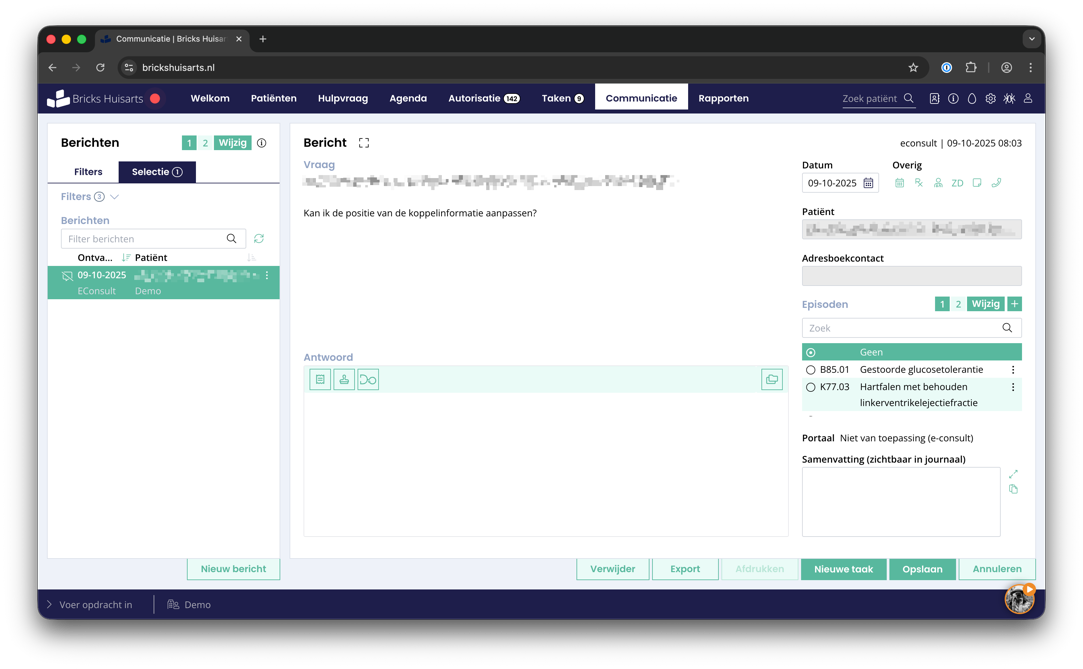
Task: Expand the Filters section chevron
Action: pyautogui.click(x=115, y=197)
